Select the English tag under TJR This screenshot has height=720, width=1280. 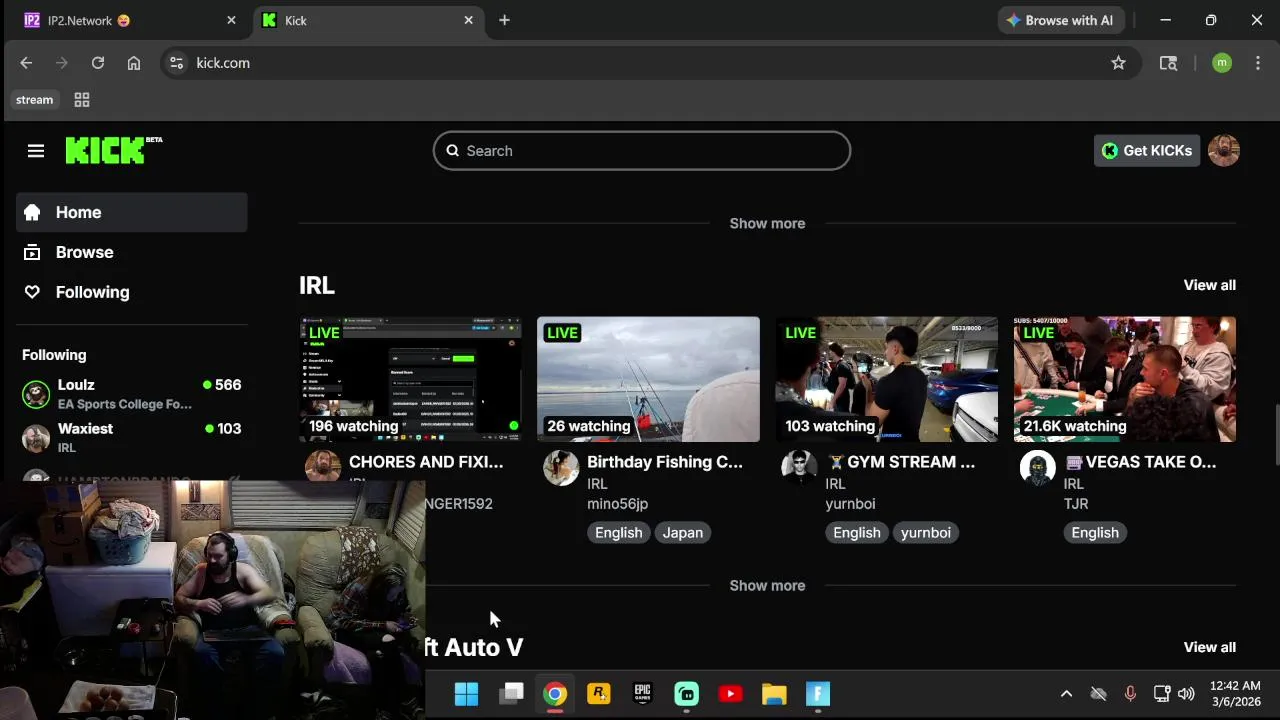[x=1095, y=533]
